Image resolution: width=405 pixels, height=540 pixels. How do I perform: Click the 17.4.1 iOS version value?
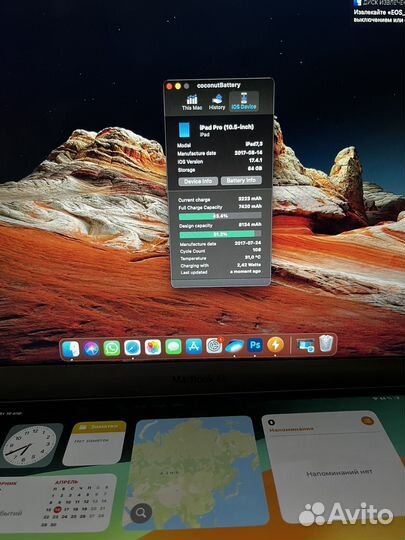pyautogui.click(x=256, y=160)
